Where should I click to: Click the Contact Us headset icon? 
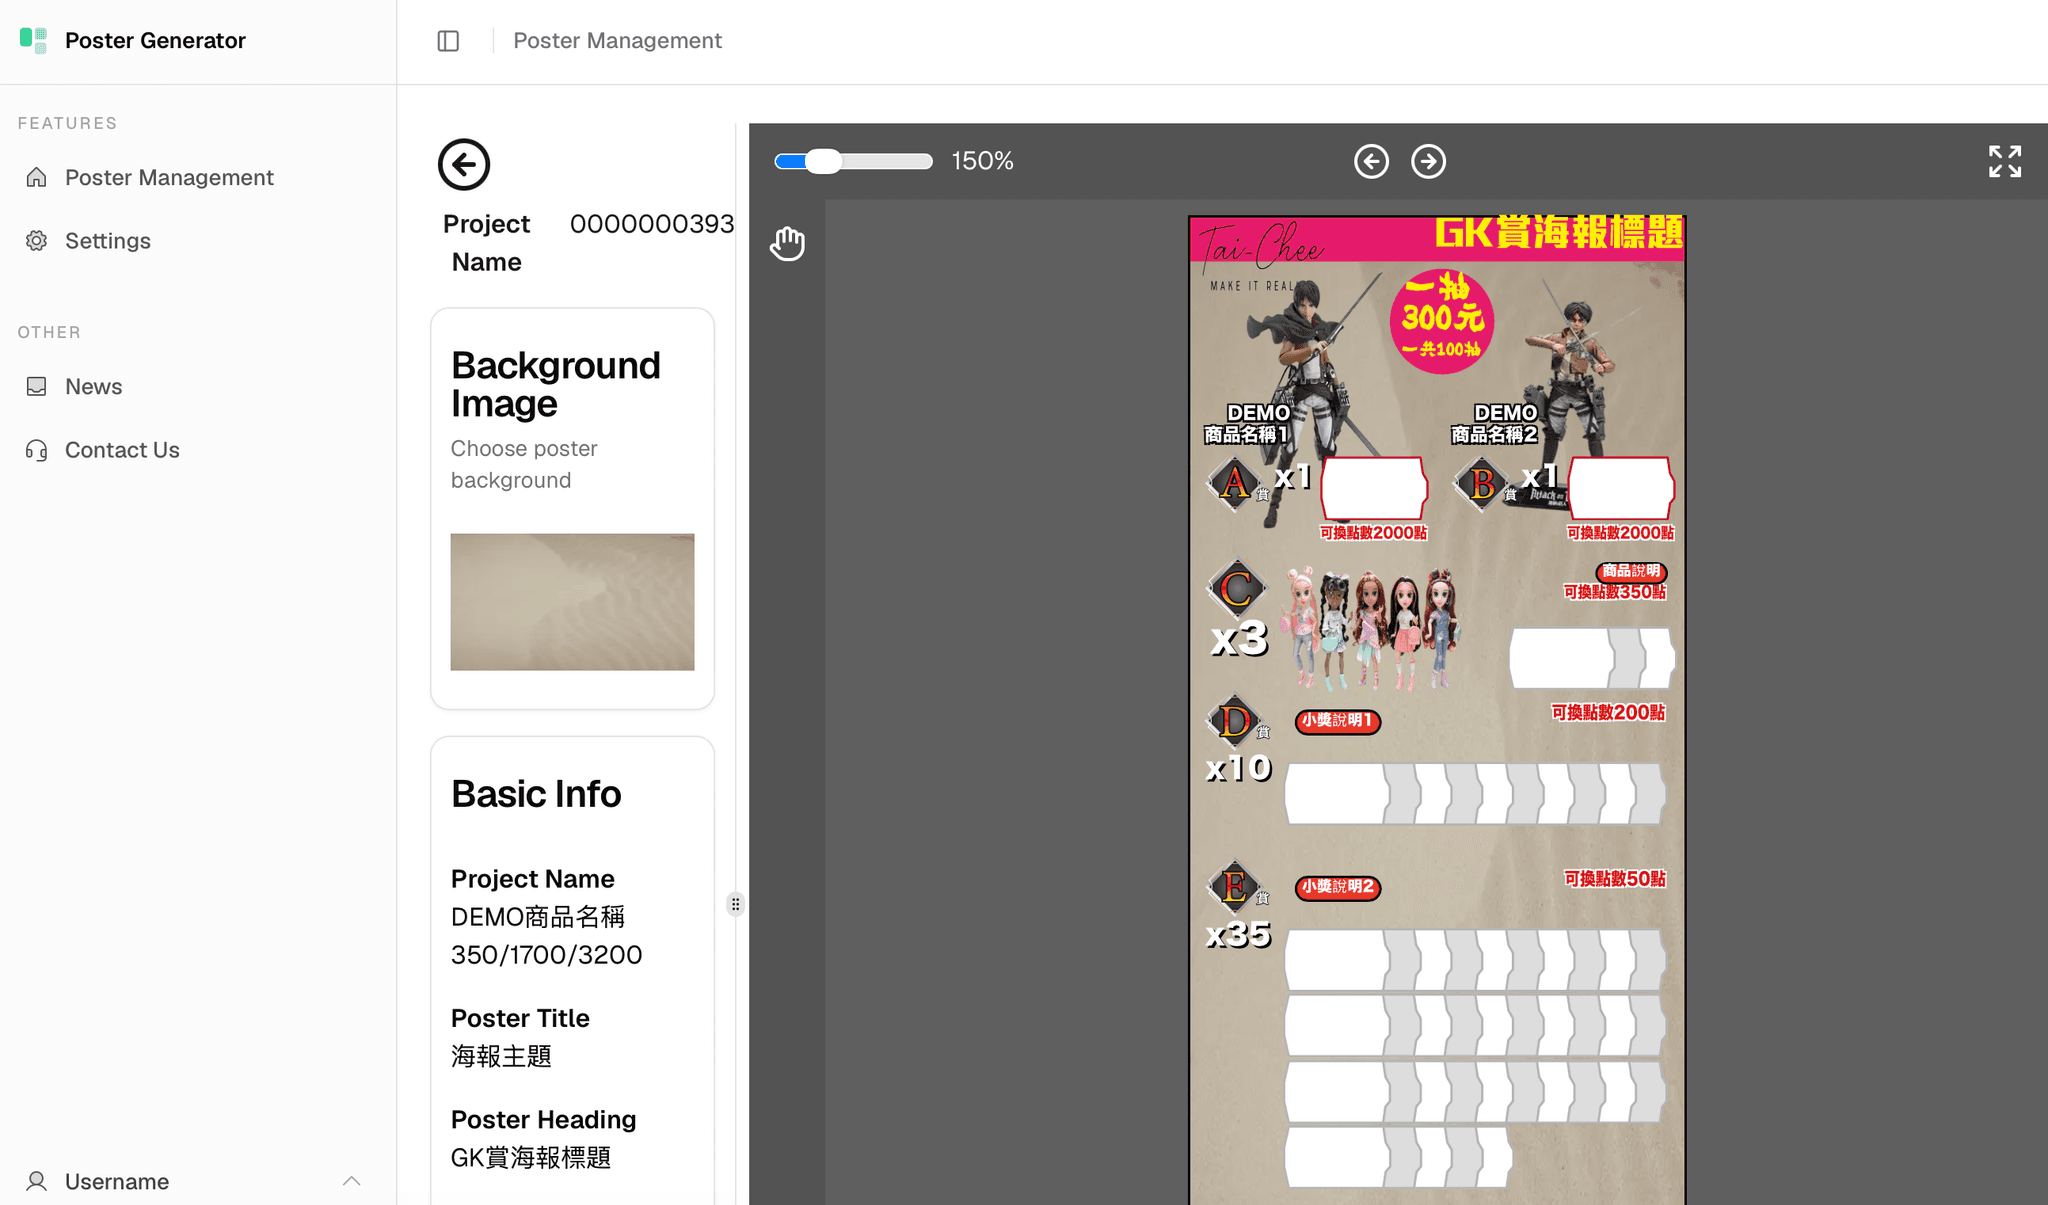coord(37,450)
